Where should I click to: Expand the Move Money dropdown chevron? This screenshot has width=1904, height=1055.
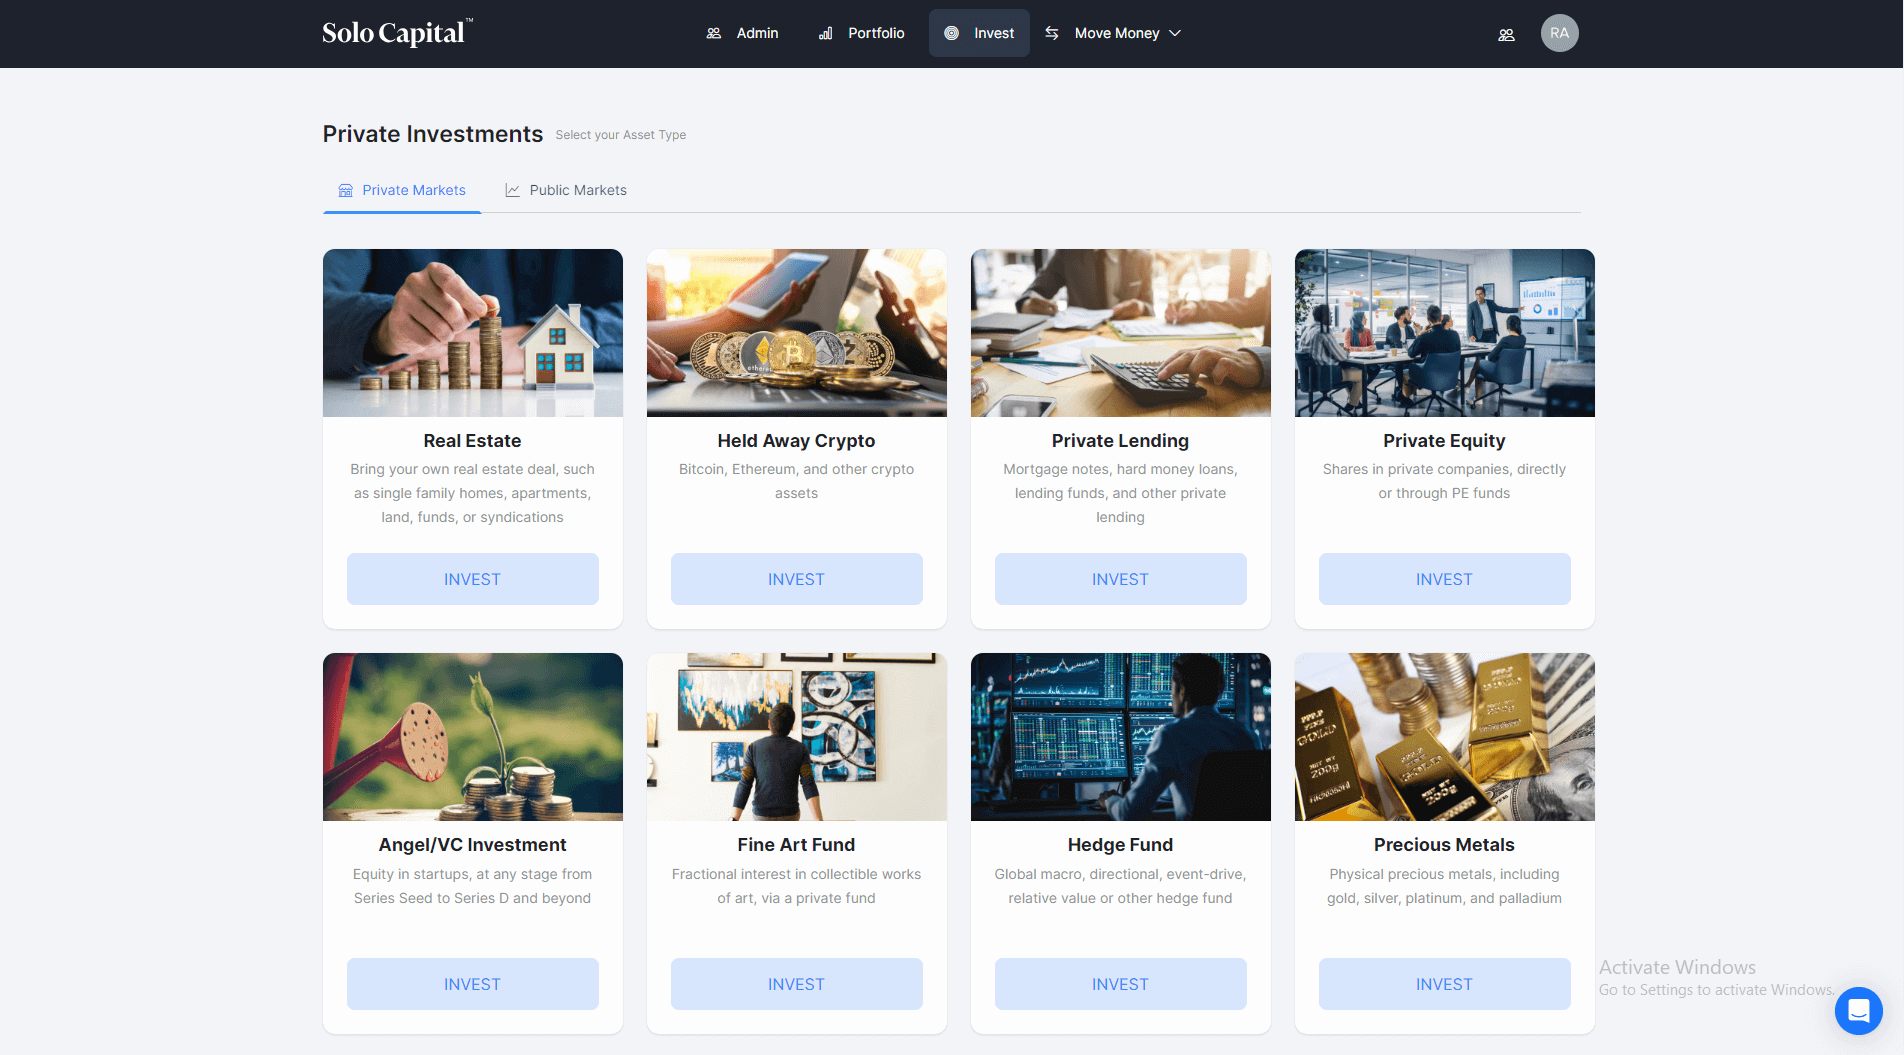point(1175,33)
